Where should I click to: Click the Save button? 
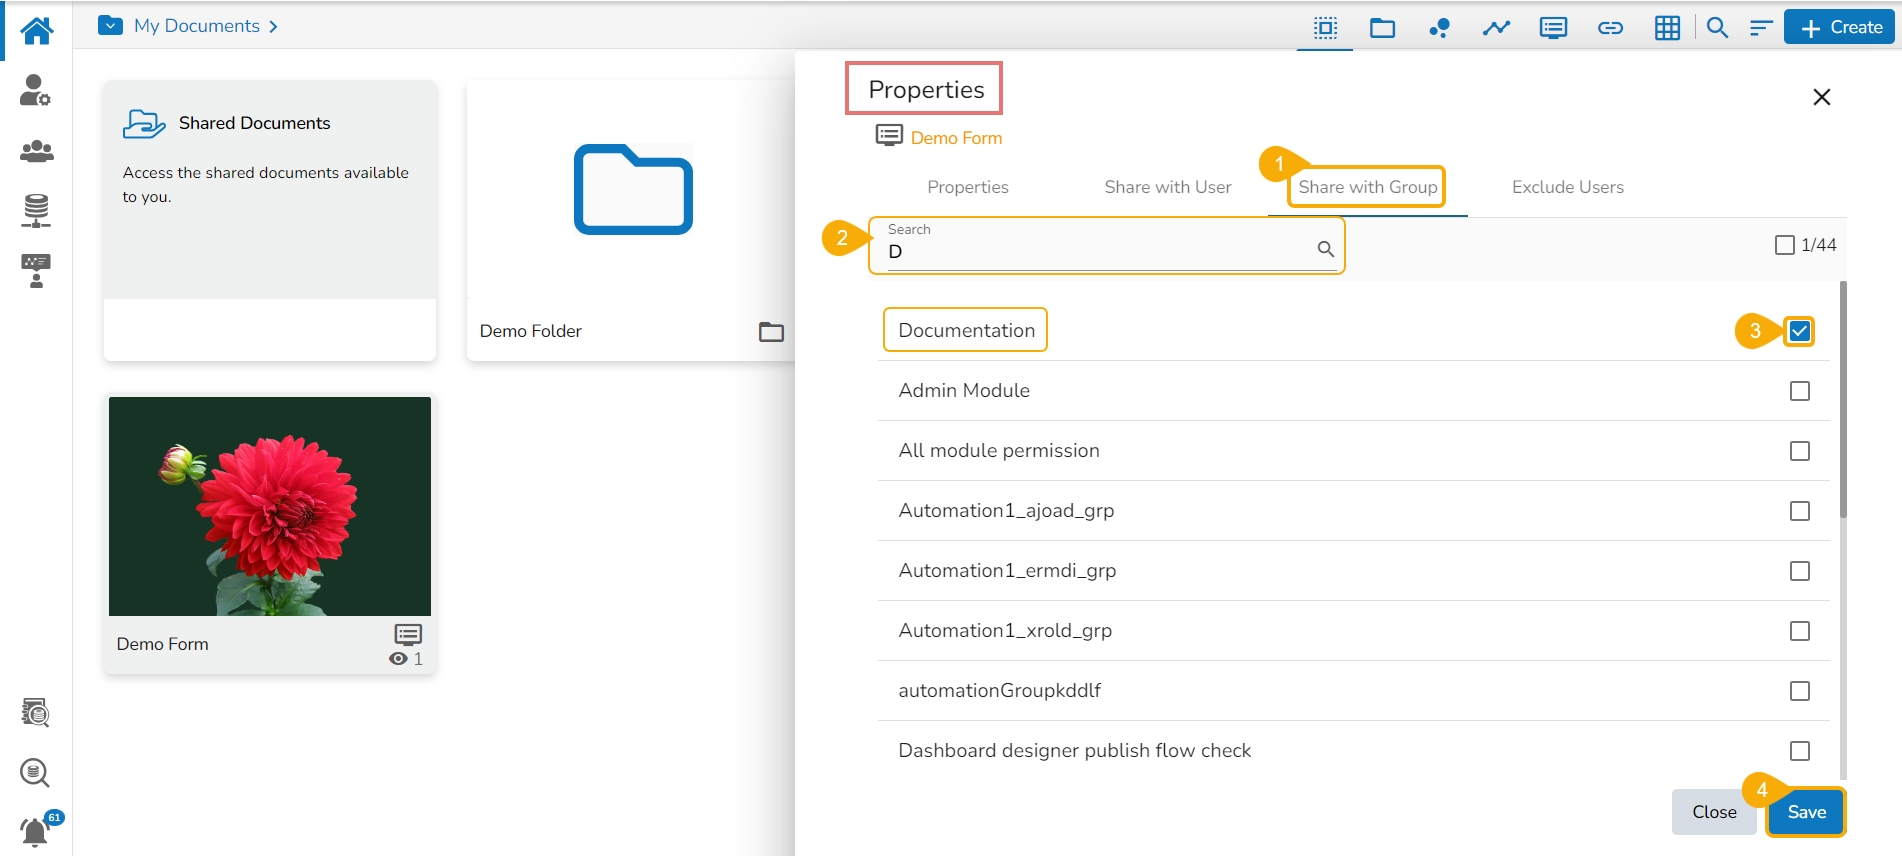[1806, 812]
